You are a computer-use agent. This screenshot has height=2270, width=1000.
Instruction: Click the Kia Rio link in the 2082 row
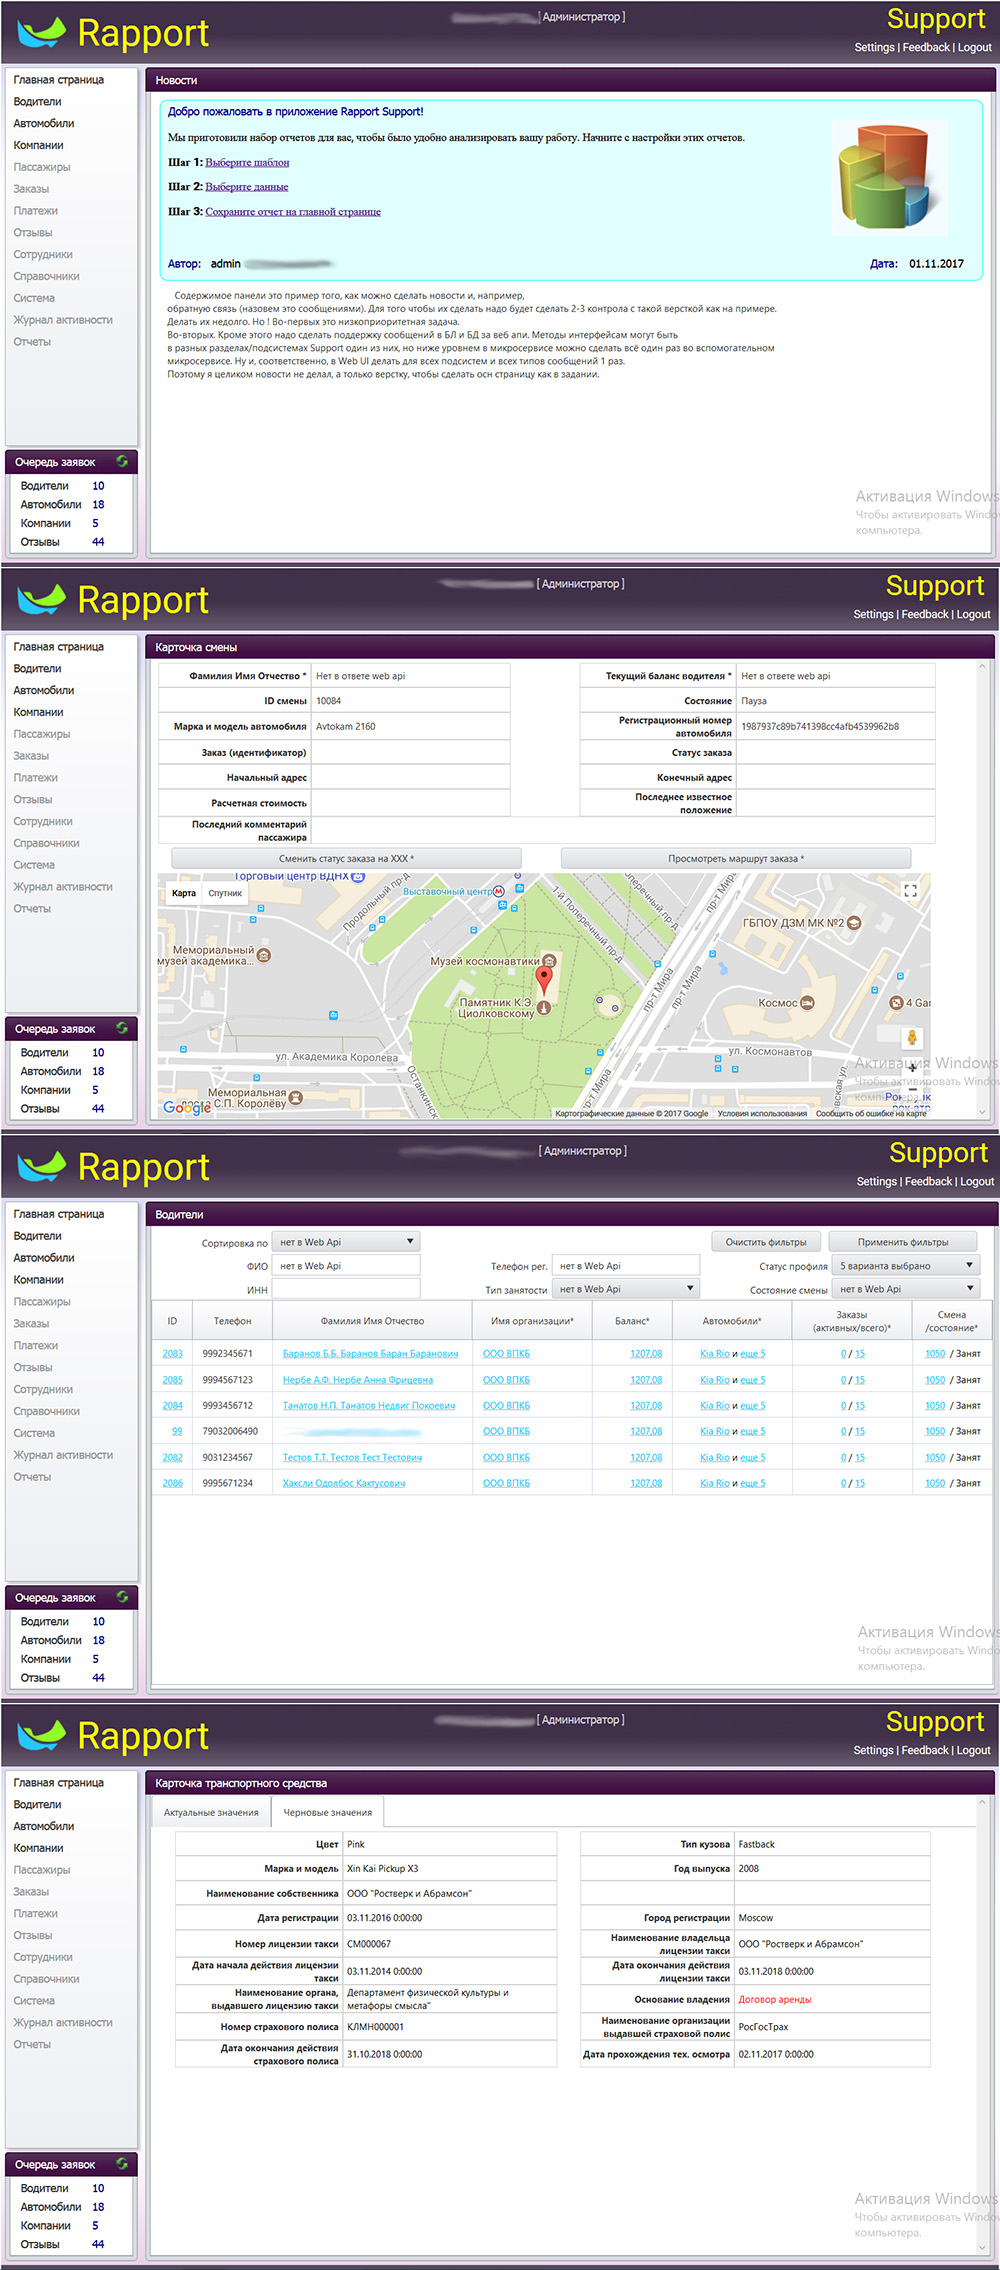coord(715,1457)
